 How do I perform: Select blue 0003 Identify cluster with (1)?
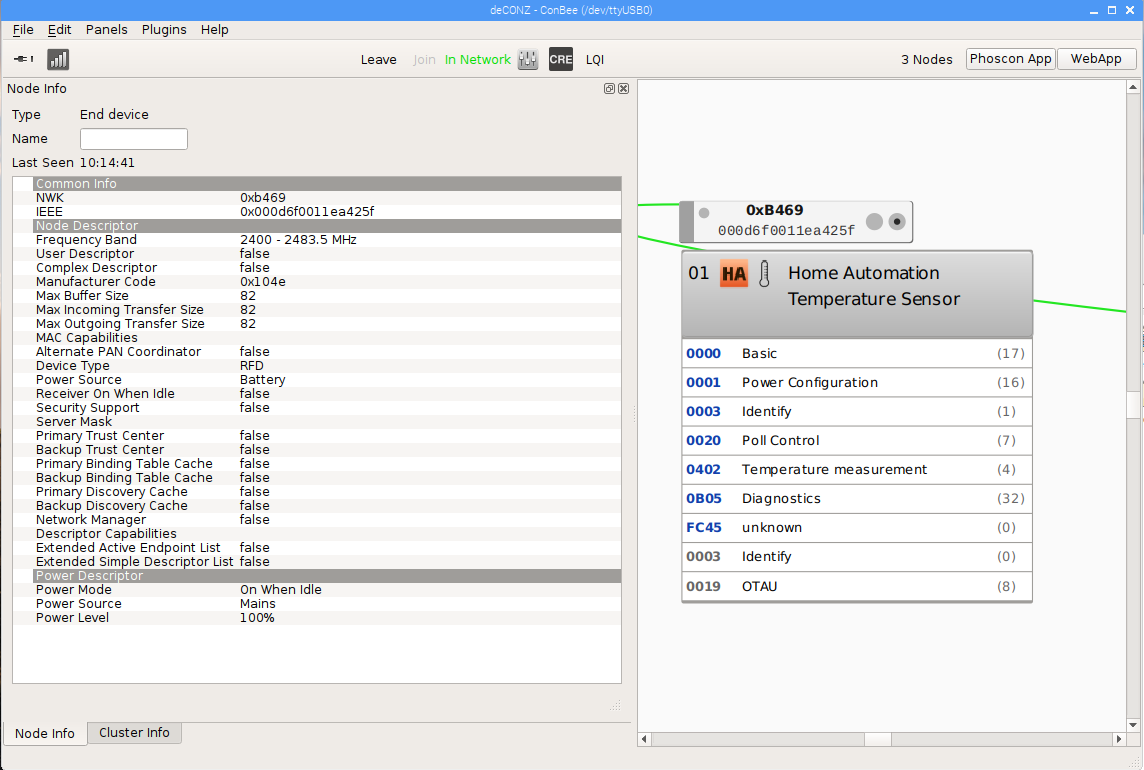(x=857, y=412)
